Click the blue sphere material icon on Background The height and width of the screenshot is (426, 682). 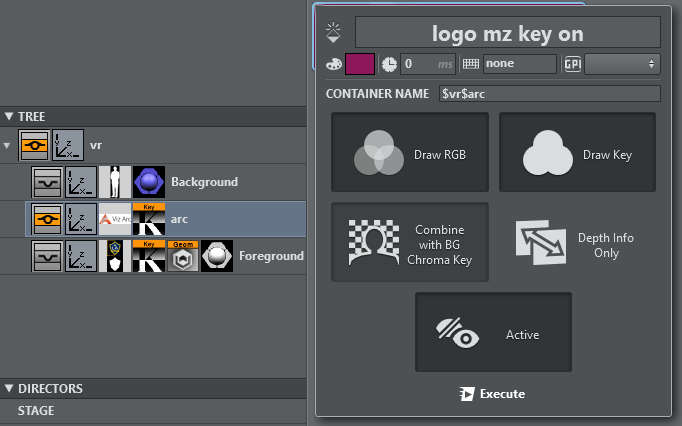click(149, 181)
